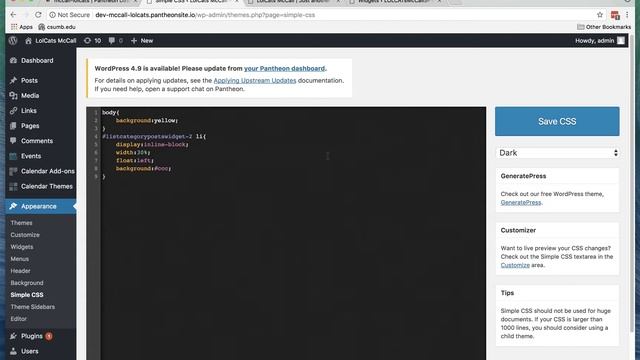Open the Plugins menu

[32, 336]
